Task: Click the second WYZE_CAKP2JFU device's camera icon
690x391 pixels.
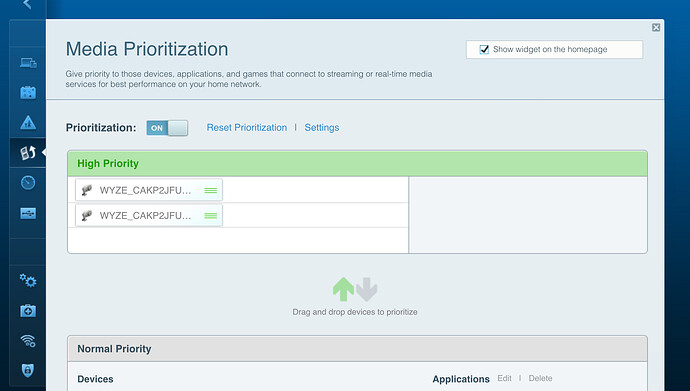Action: click(x=87, y=216)
